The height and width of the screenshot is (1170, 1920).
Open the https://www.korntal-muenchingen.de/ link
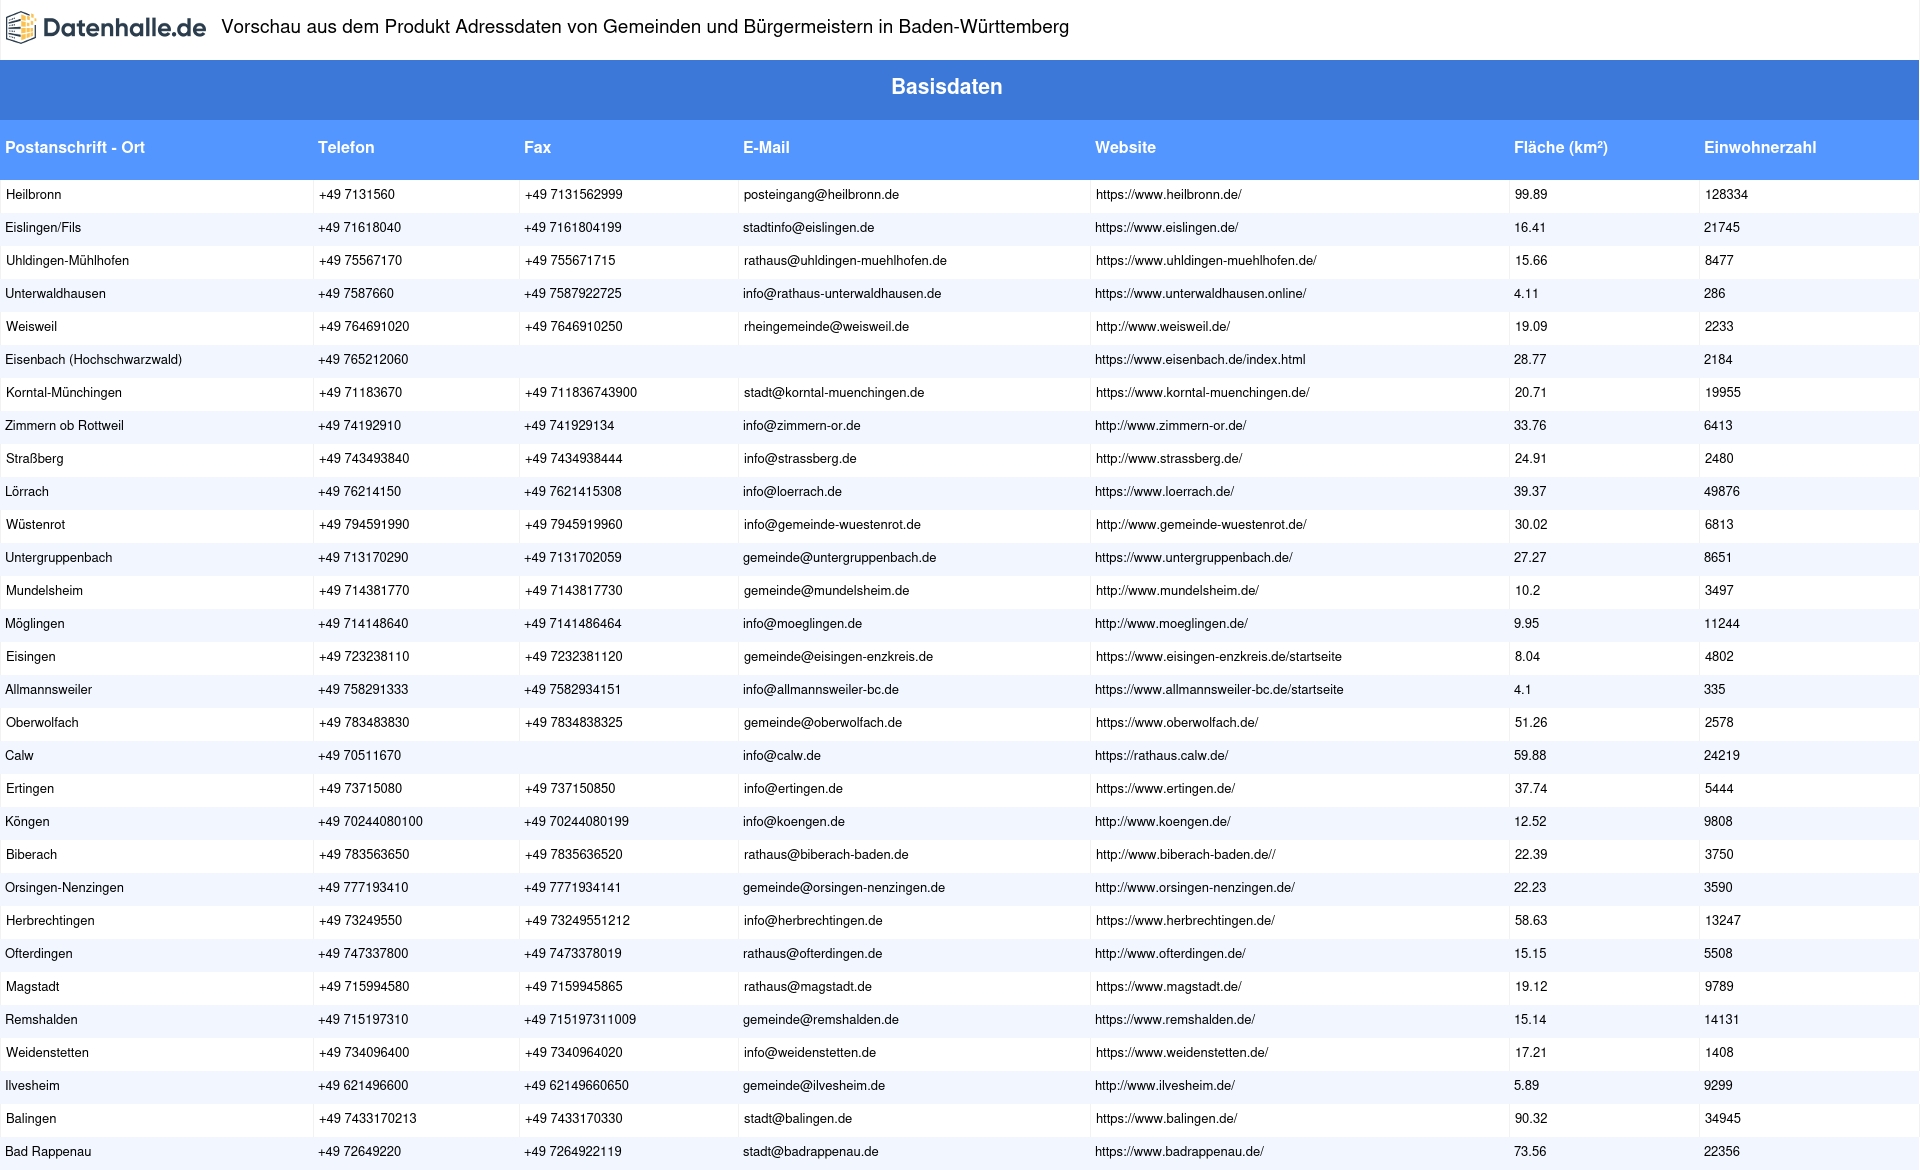tap(1202, 393)
